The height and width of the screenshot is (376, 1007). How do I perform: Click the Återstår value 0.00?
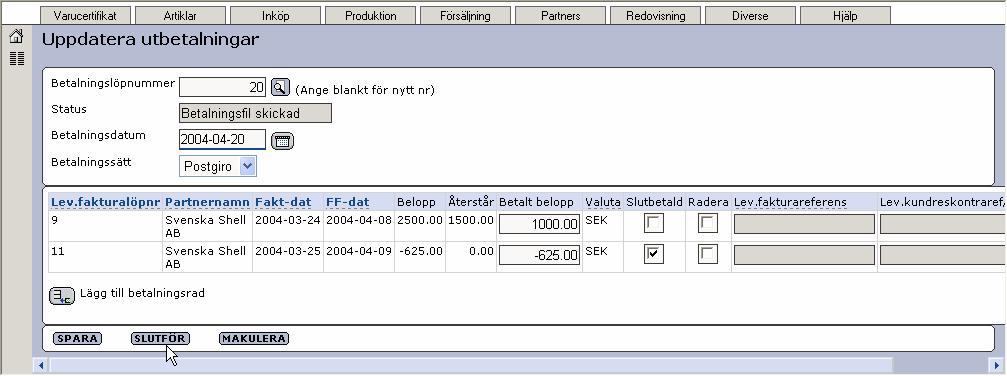pos(481,251)
